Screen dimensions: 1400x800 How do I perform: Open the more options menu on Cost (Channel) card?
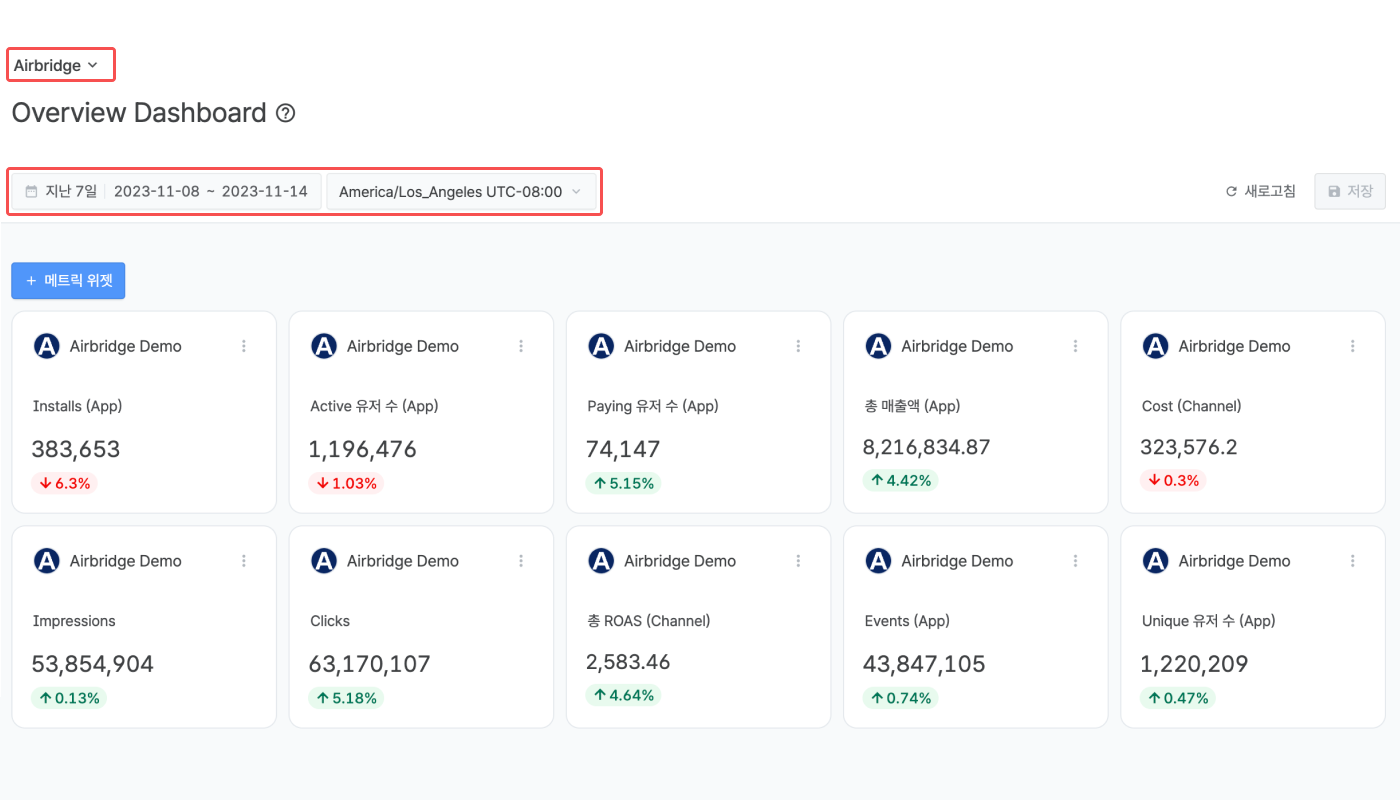1352,346
